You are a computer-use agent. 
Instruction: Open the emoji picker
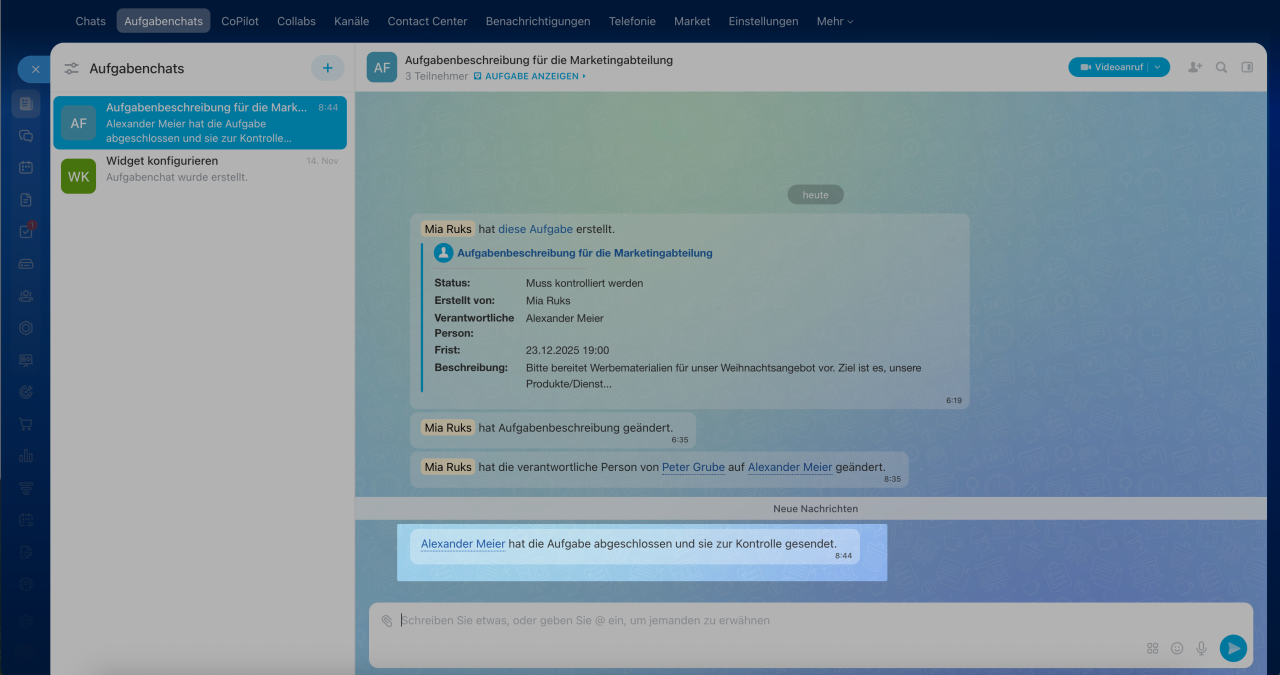coord(1177,648)
